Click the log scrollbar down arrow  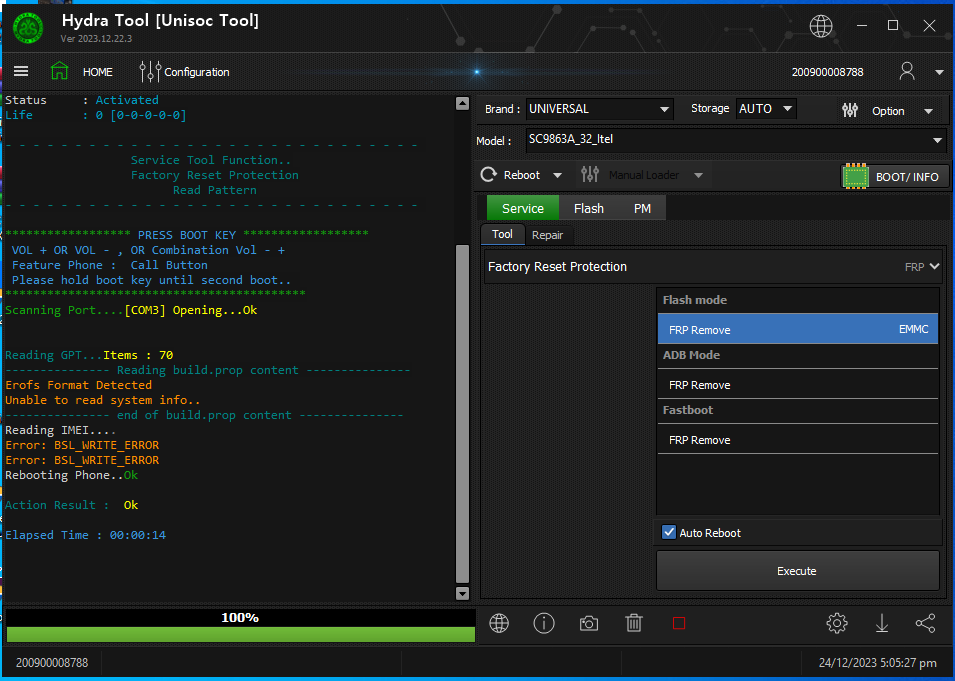pyautogui.click(x=462, y=593)
